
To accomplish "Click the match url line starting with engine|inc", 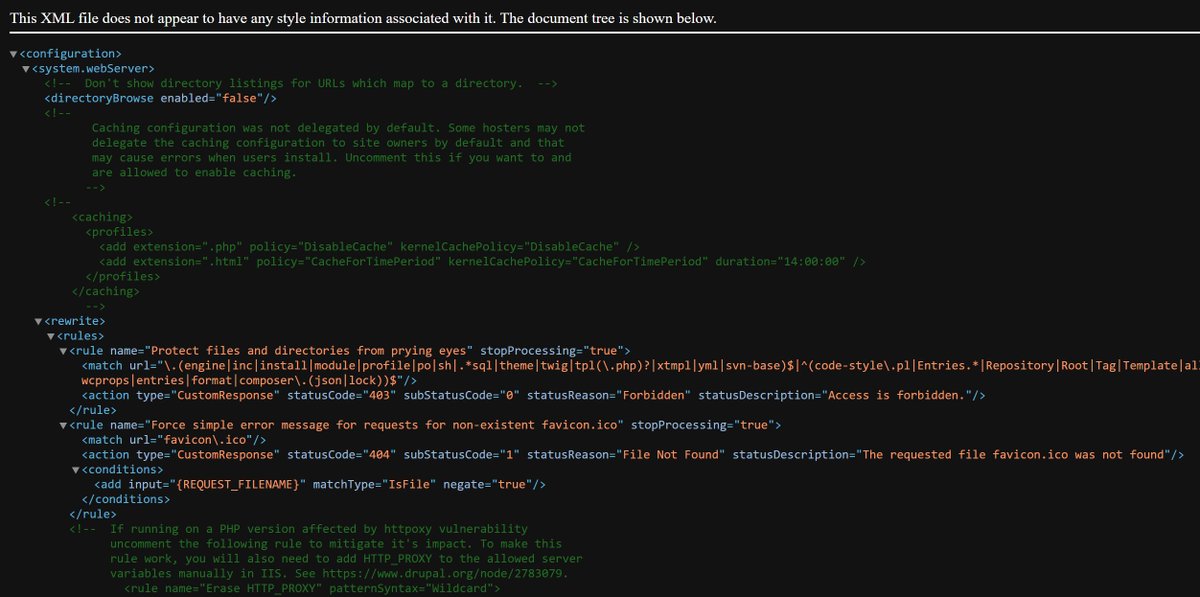I will point(641,366).
